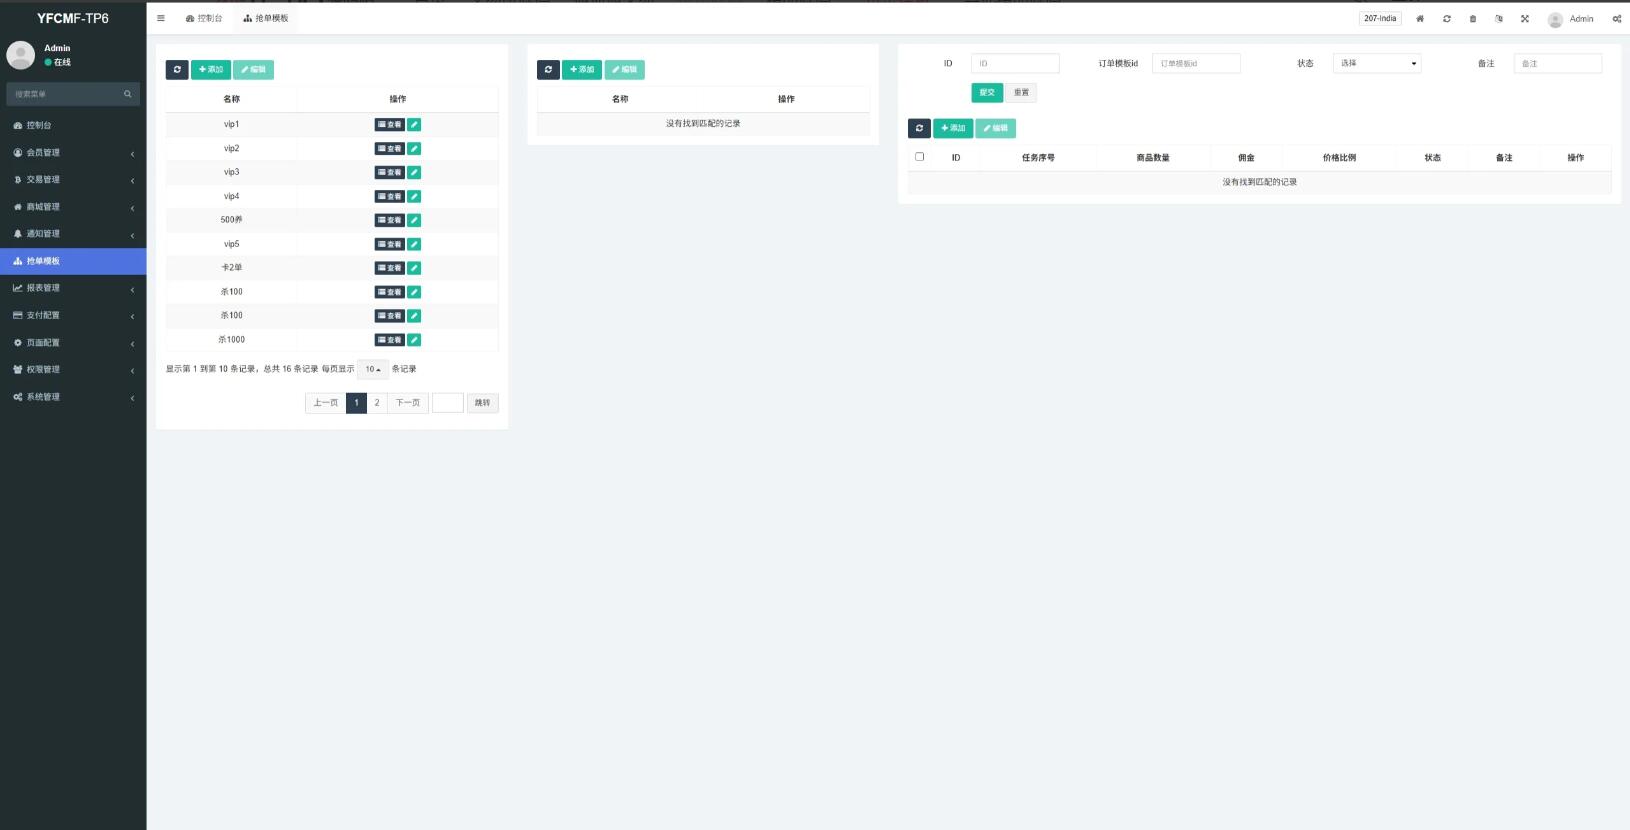The height and width of the screenshot is (830, 1630).
Task: Click 查看 button for vip3 row
Action: (x=389, y=173)
